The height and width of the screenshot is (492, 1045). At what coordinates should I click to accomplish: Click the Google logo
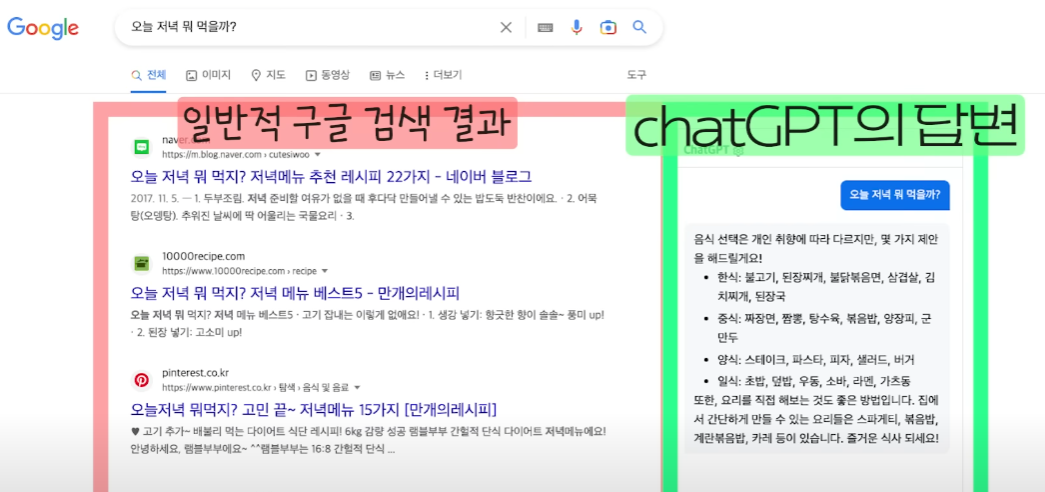tap(43, 27)
